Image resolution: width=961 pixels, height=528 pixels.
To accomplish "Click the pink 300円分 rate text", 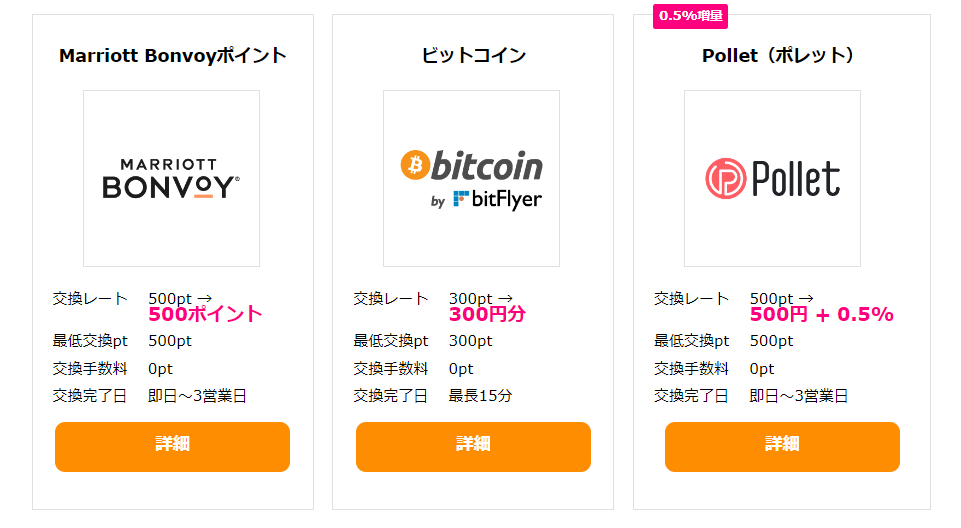I will point(487,314).
